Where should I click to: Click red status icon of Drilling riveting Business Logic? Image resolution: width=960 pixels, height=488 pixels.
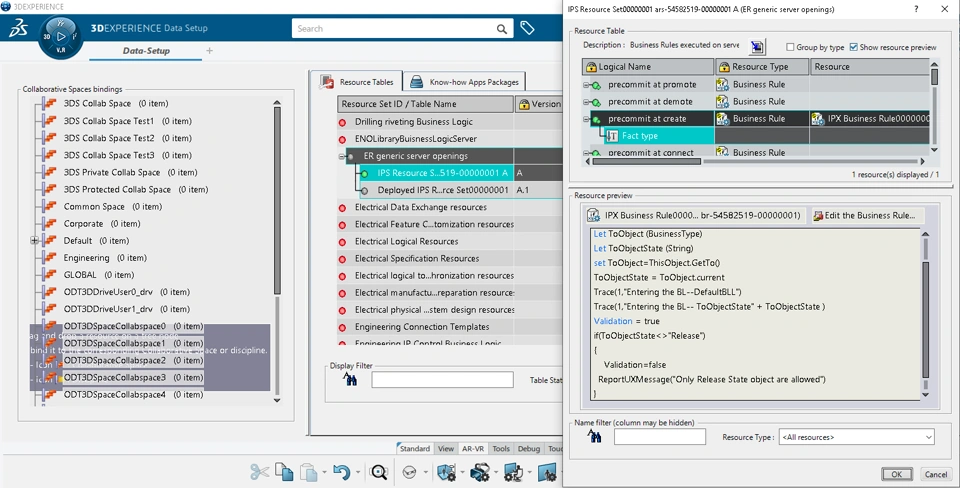pos(342,122)
